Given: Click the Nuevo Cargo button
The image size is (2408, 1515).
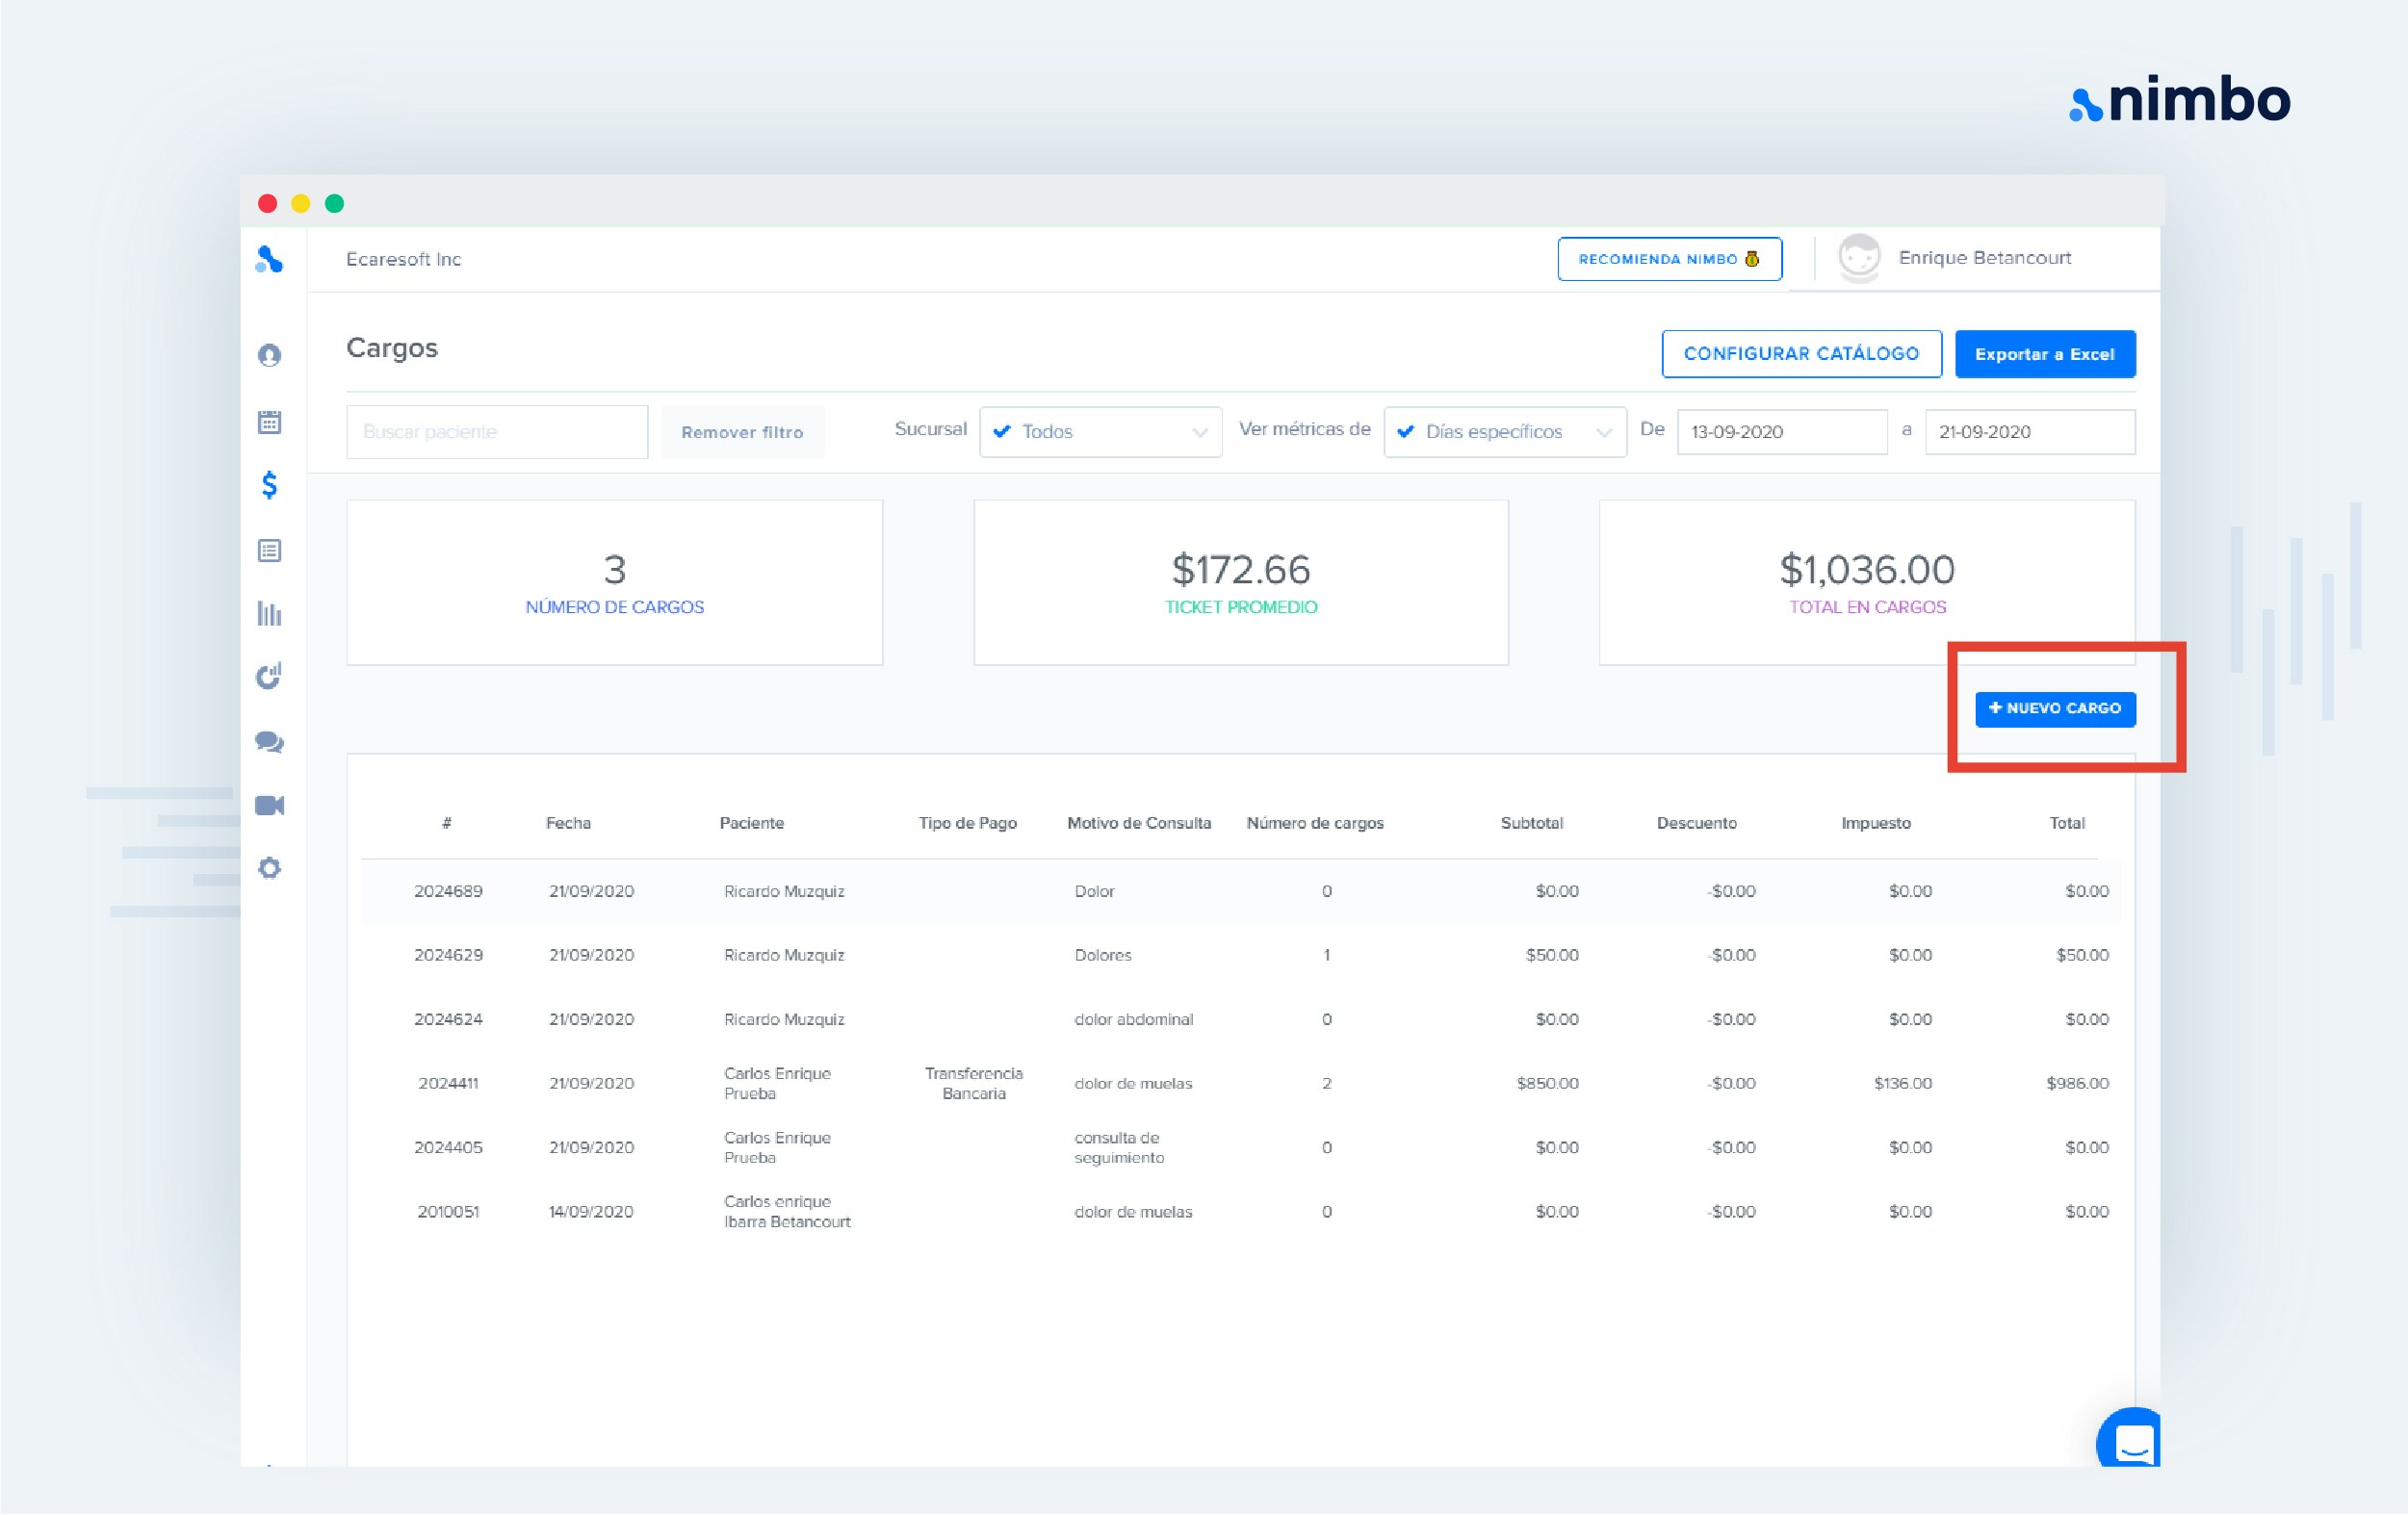Looking at the screenshot, I should 2054,708.
